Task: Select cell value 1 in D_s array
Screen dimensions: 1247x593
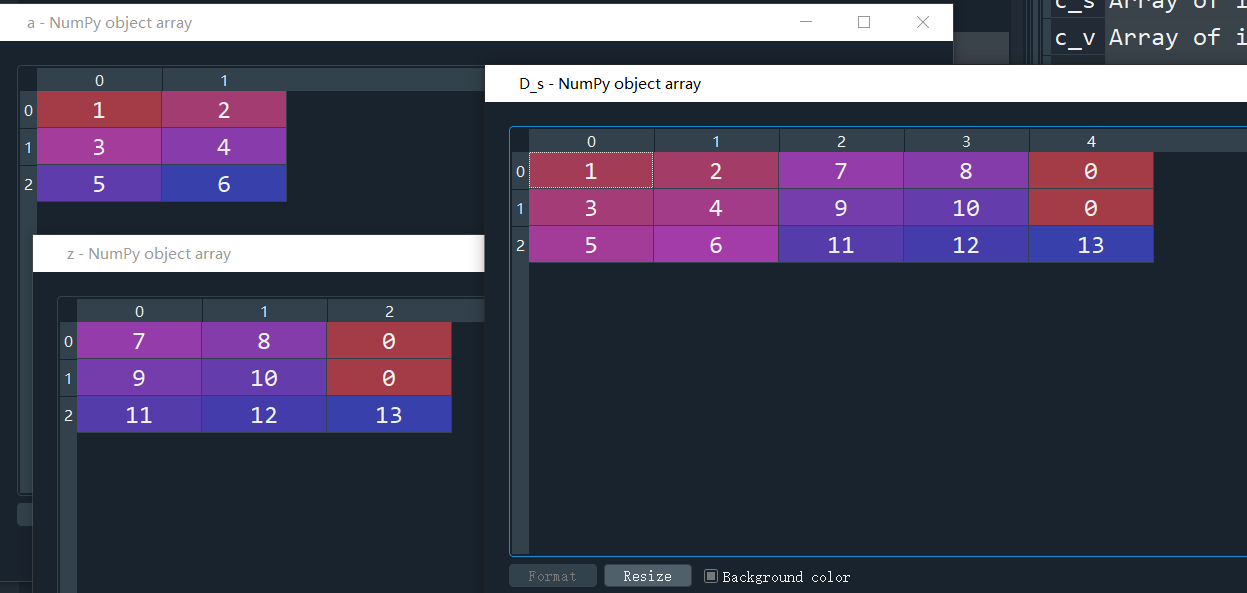Action: click(x=591, y=171)
